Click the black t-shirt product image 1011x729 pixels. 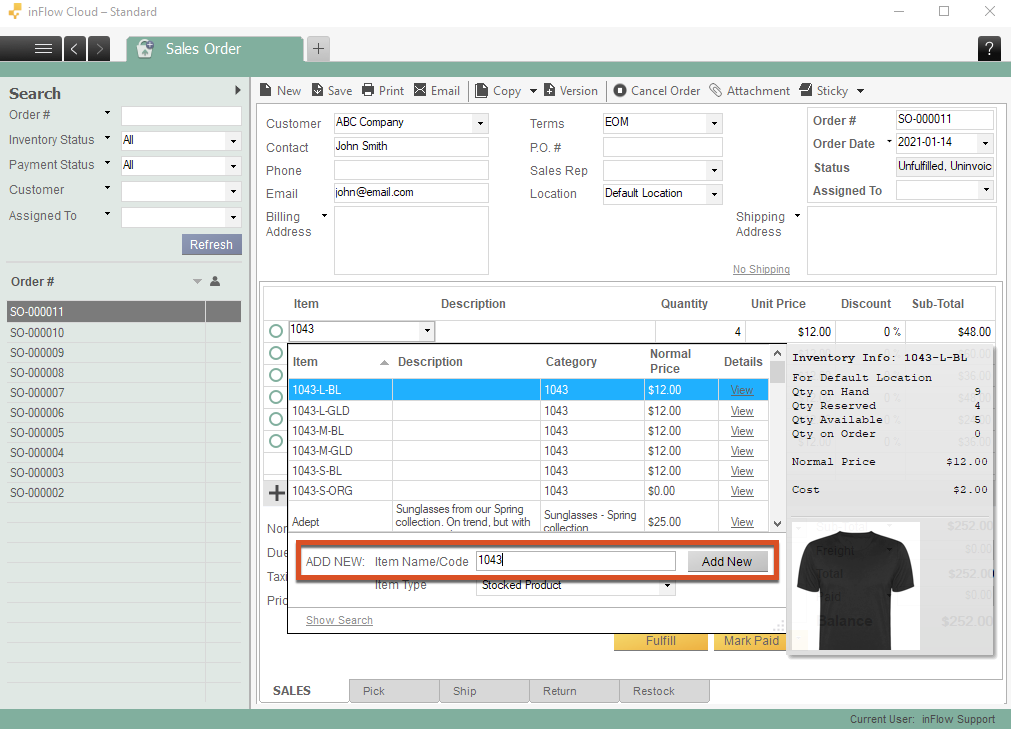pyautogui.click(x=856, y=585)
